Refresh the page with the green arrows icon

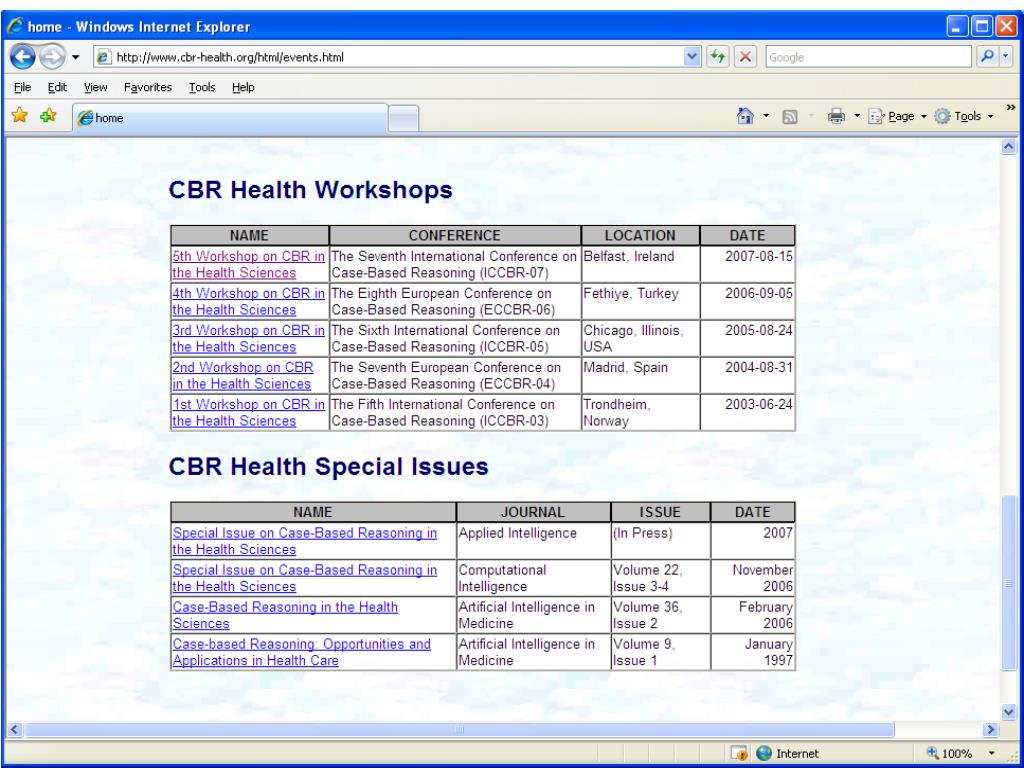point(718,57)
